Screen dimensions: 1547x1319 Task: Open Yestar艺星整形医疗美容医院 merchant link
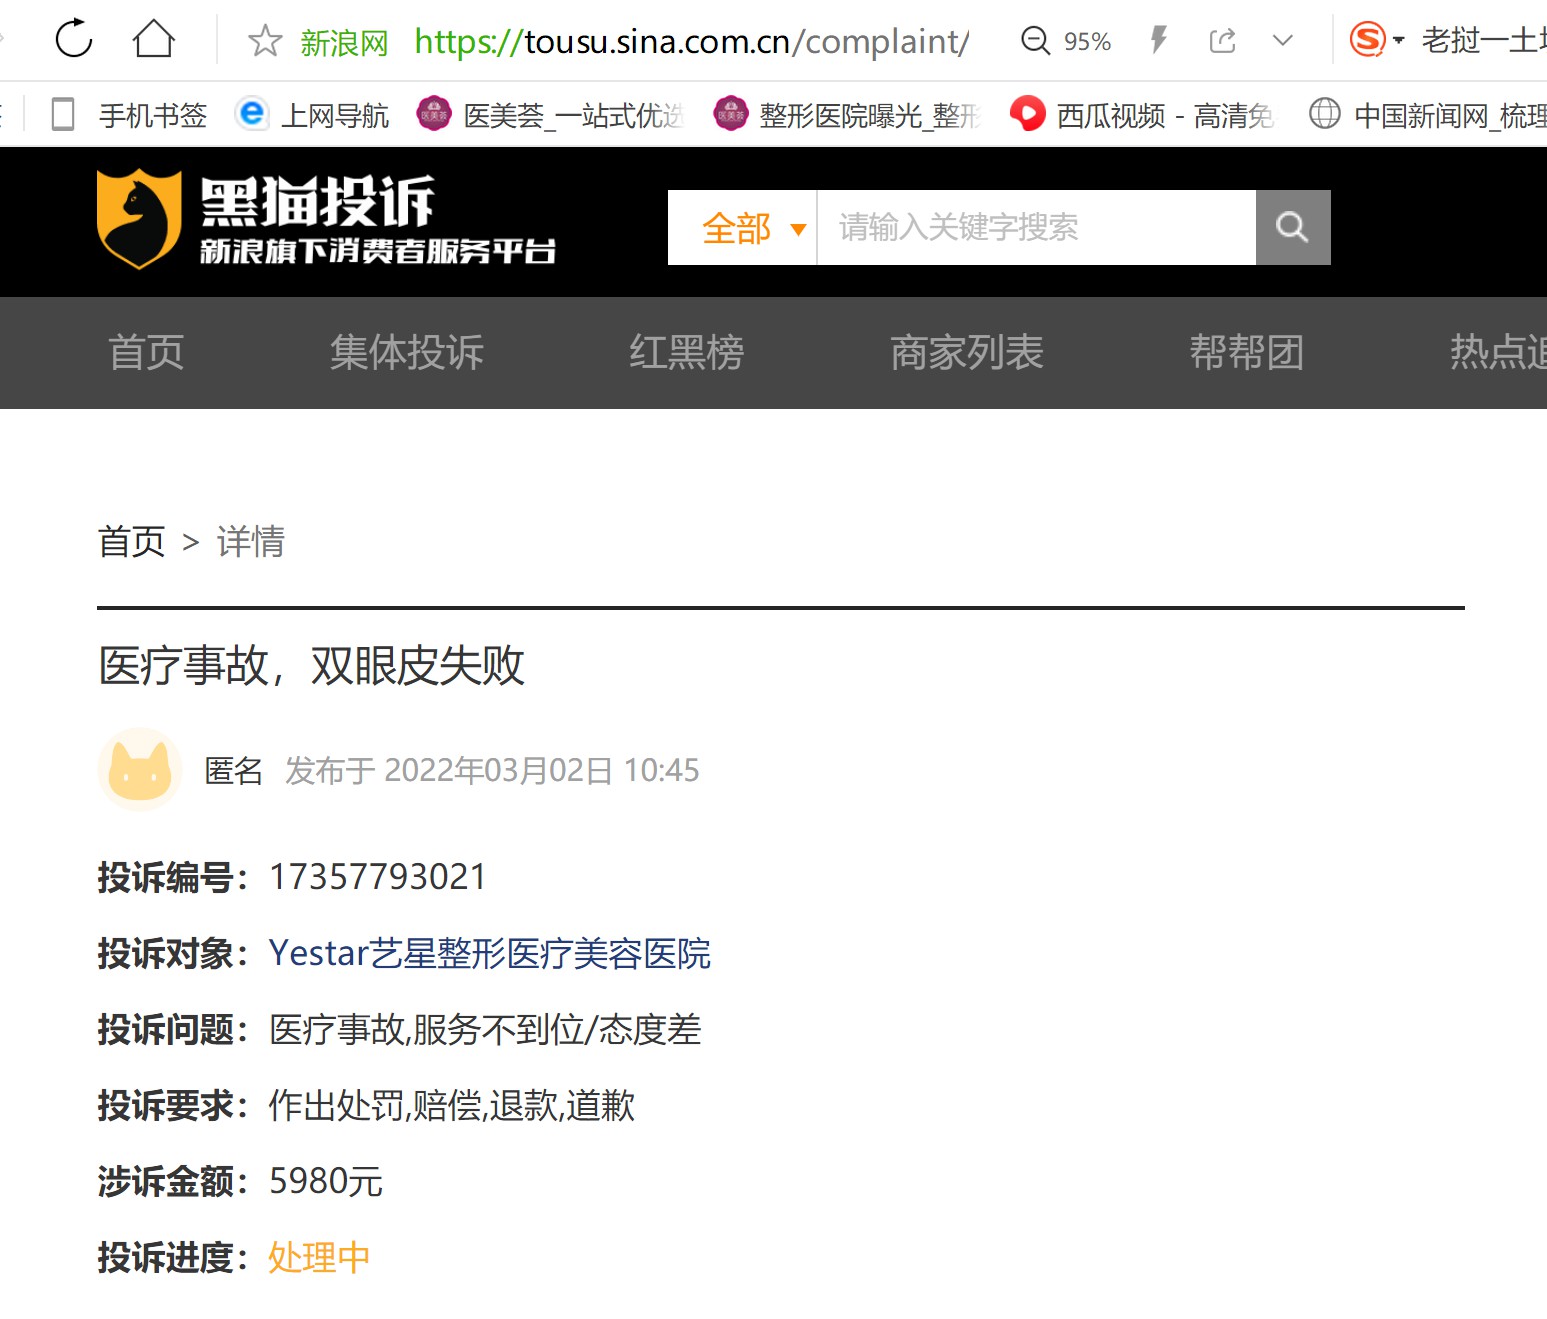[x=490, y=954]
